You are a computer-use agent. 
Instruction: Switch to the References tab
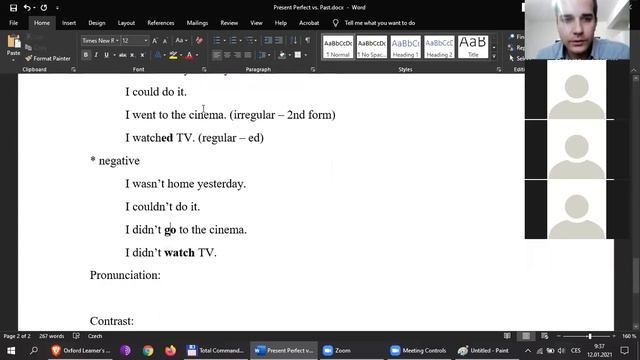pos(161,23)
